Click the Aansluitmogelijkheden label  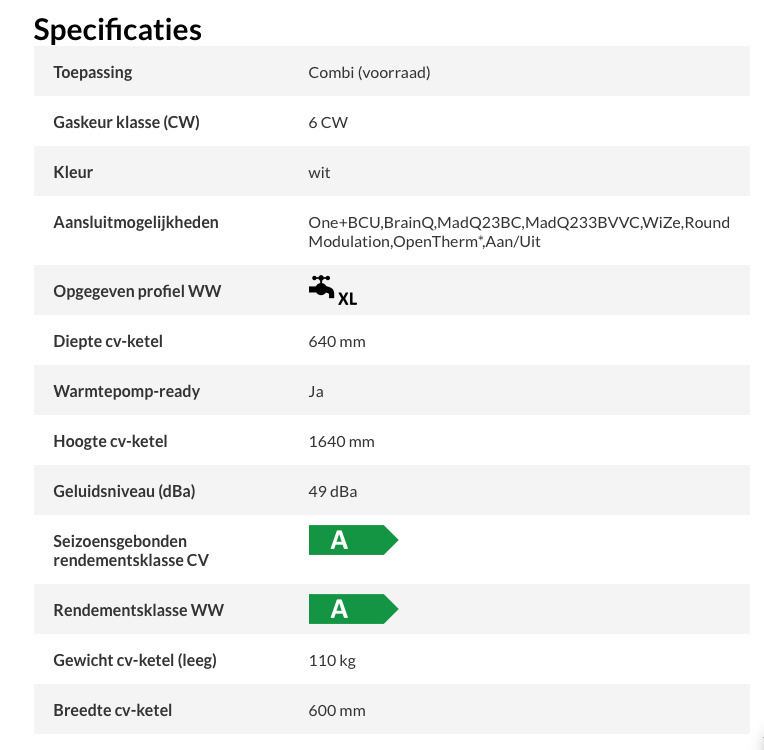(x=136, y=223)
